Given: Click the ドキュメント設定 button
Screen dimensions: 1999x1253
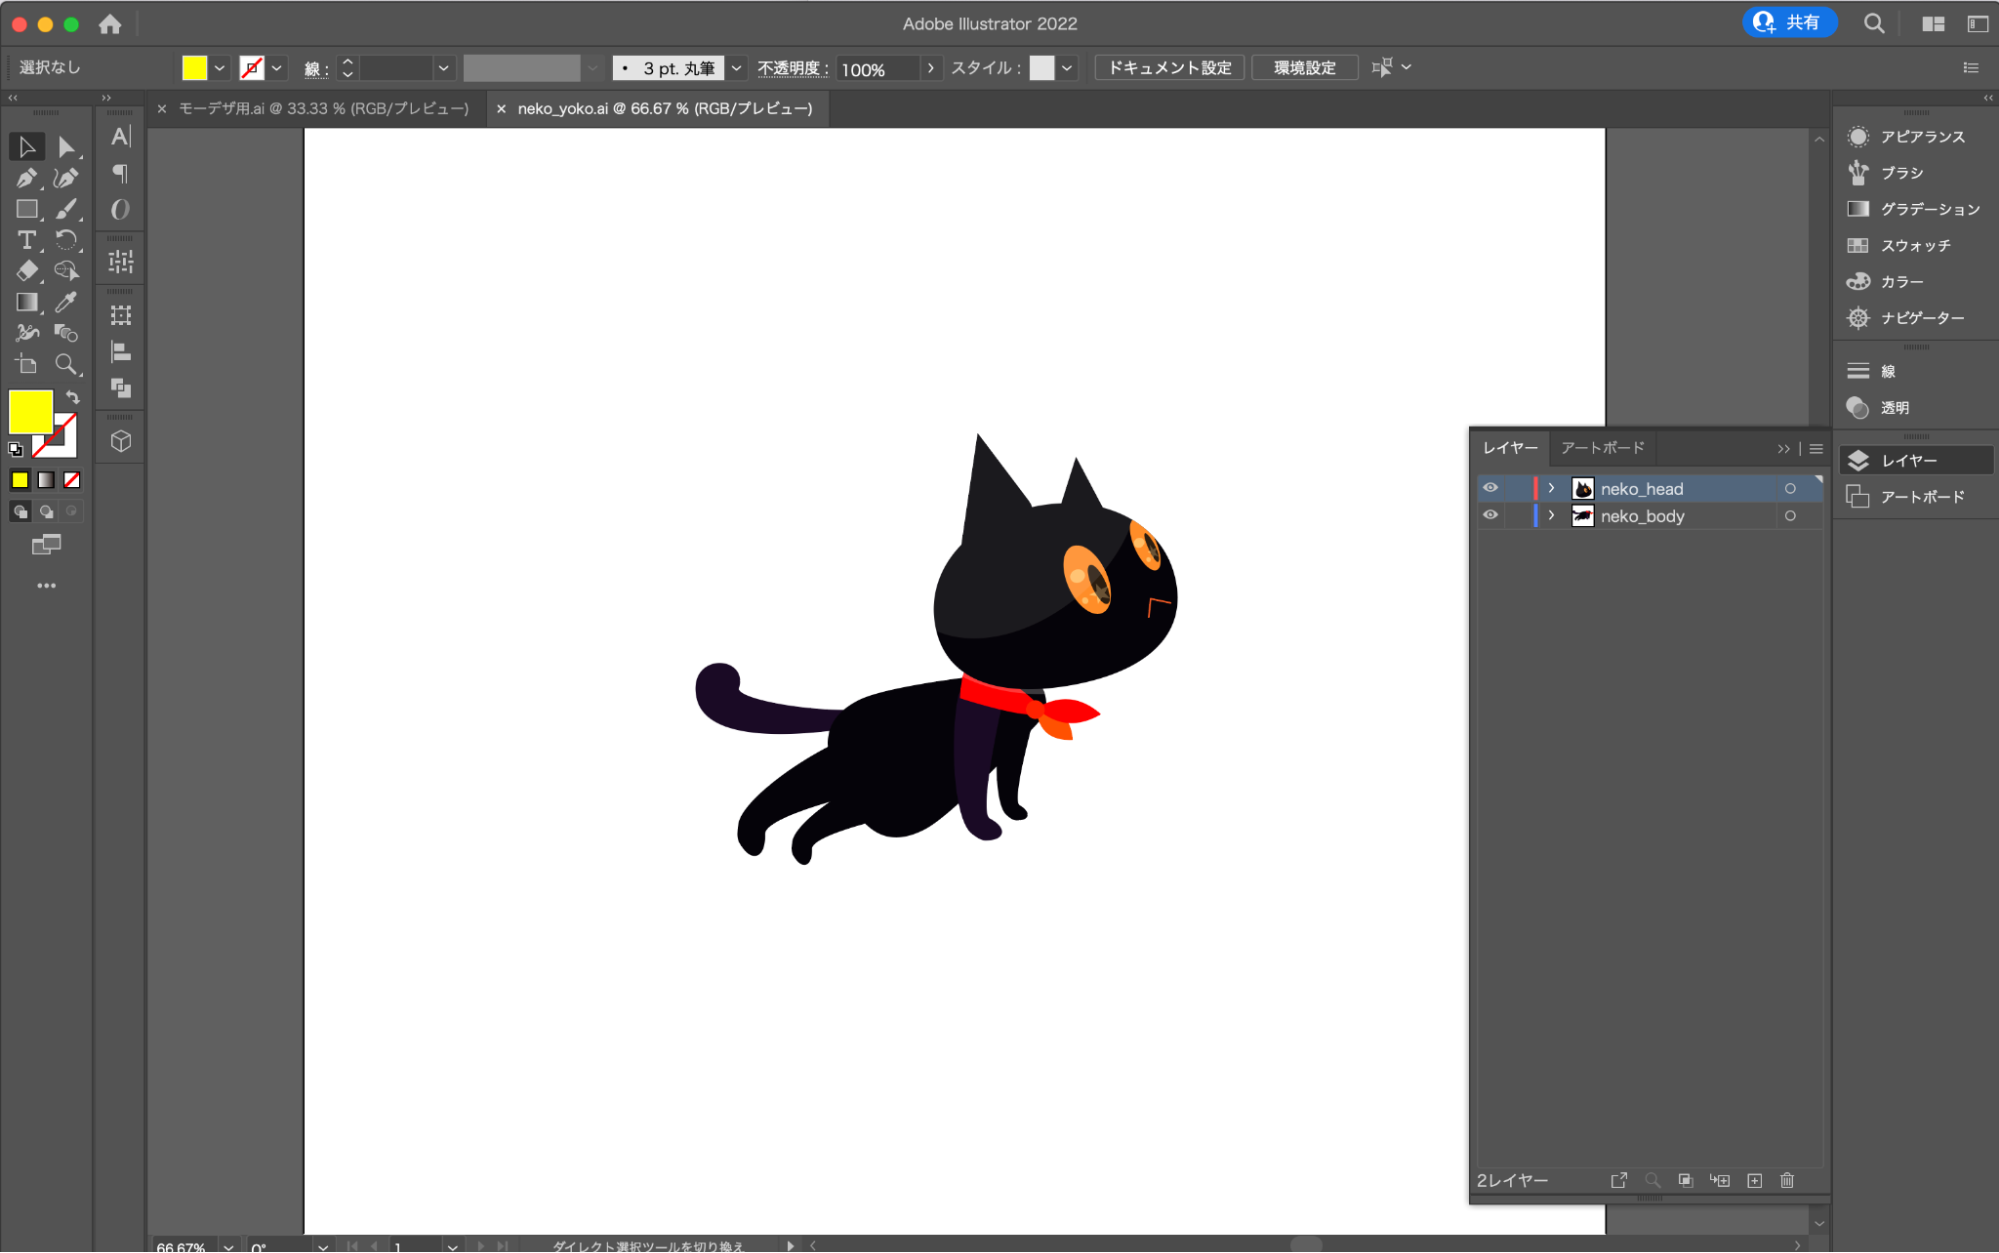Looking at the screenshot, I should (x=1169, y=68).
